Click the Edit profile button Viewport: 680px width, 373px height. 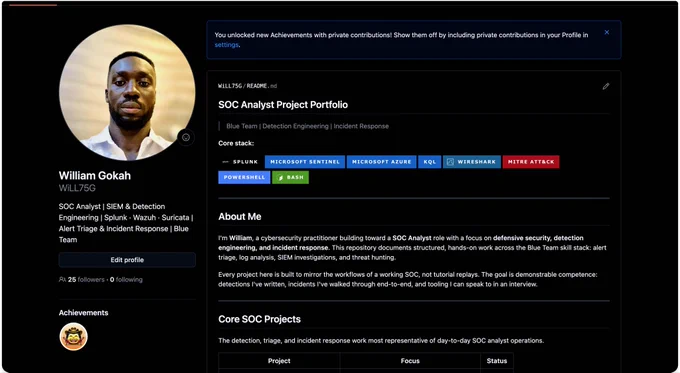(127, 260)
